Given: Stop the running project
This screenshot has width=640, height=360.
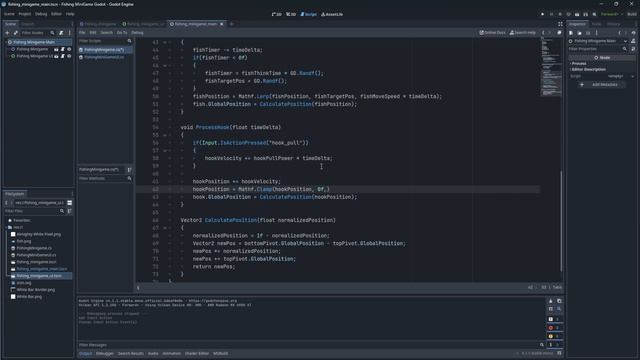Looking at the screenshot, I should pyautogui.click(x=560, y=14).
